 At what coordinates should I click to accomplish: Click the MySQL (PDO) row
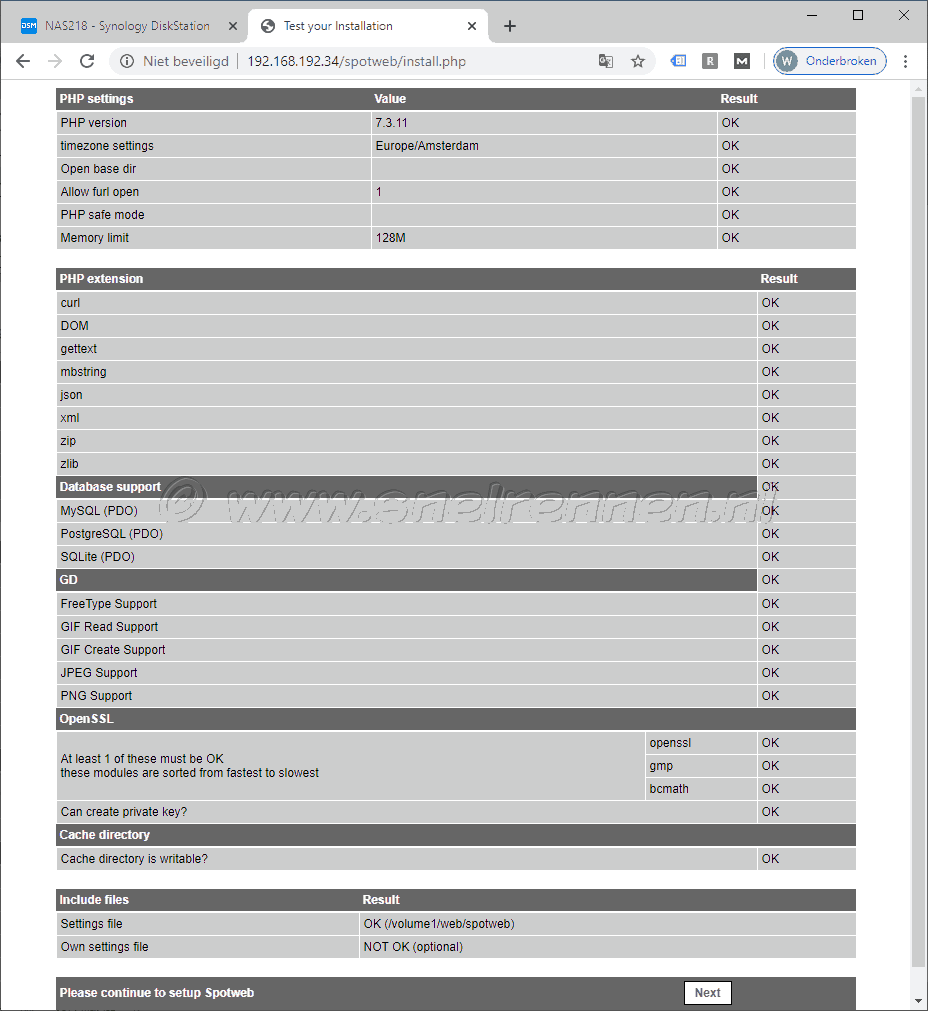pyautogui.click(x=456, y=511)
